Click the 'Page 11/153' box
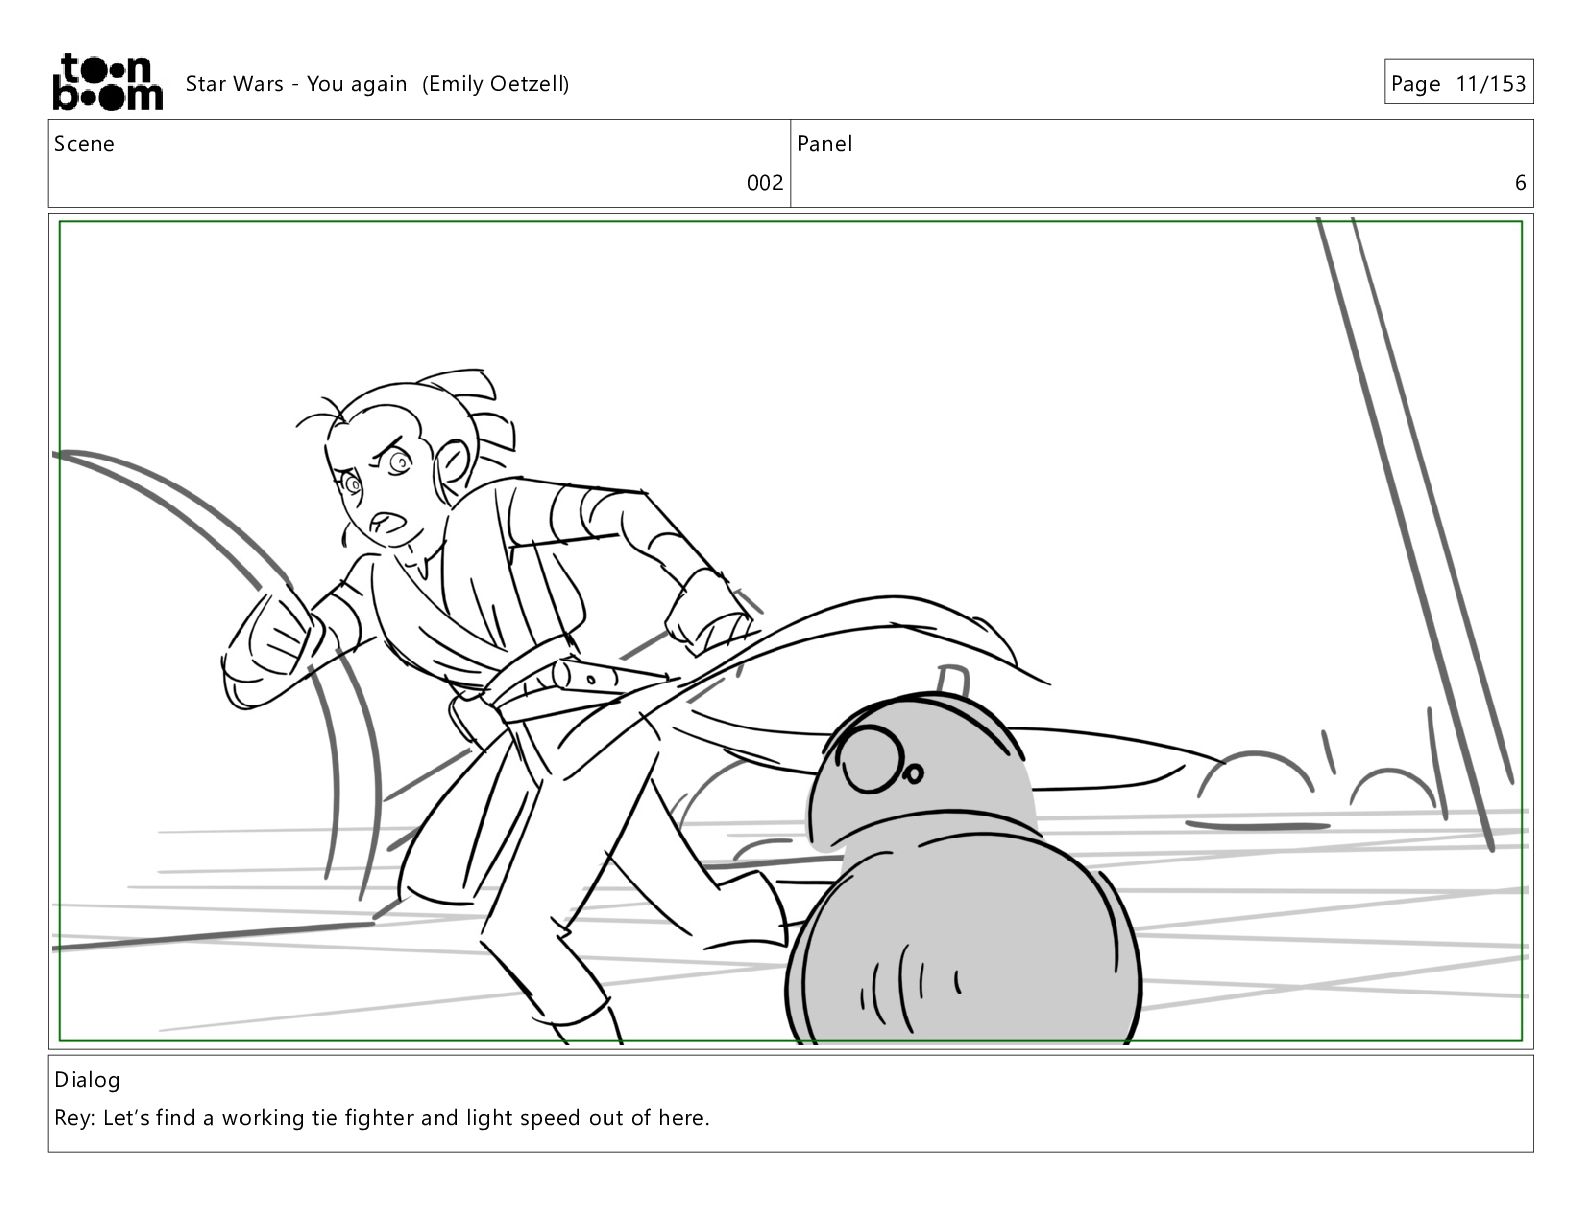This screenshot has width=1584, height=1224. pyautogui.click(x=1459, y=83)
